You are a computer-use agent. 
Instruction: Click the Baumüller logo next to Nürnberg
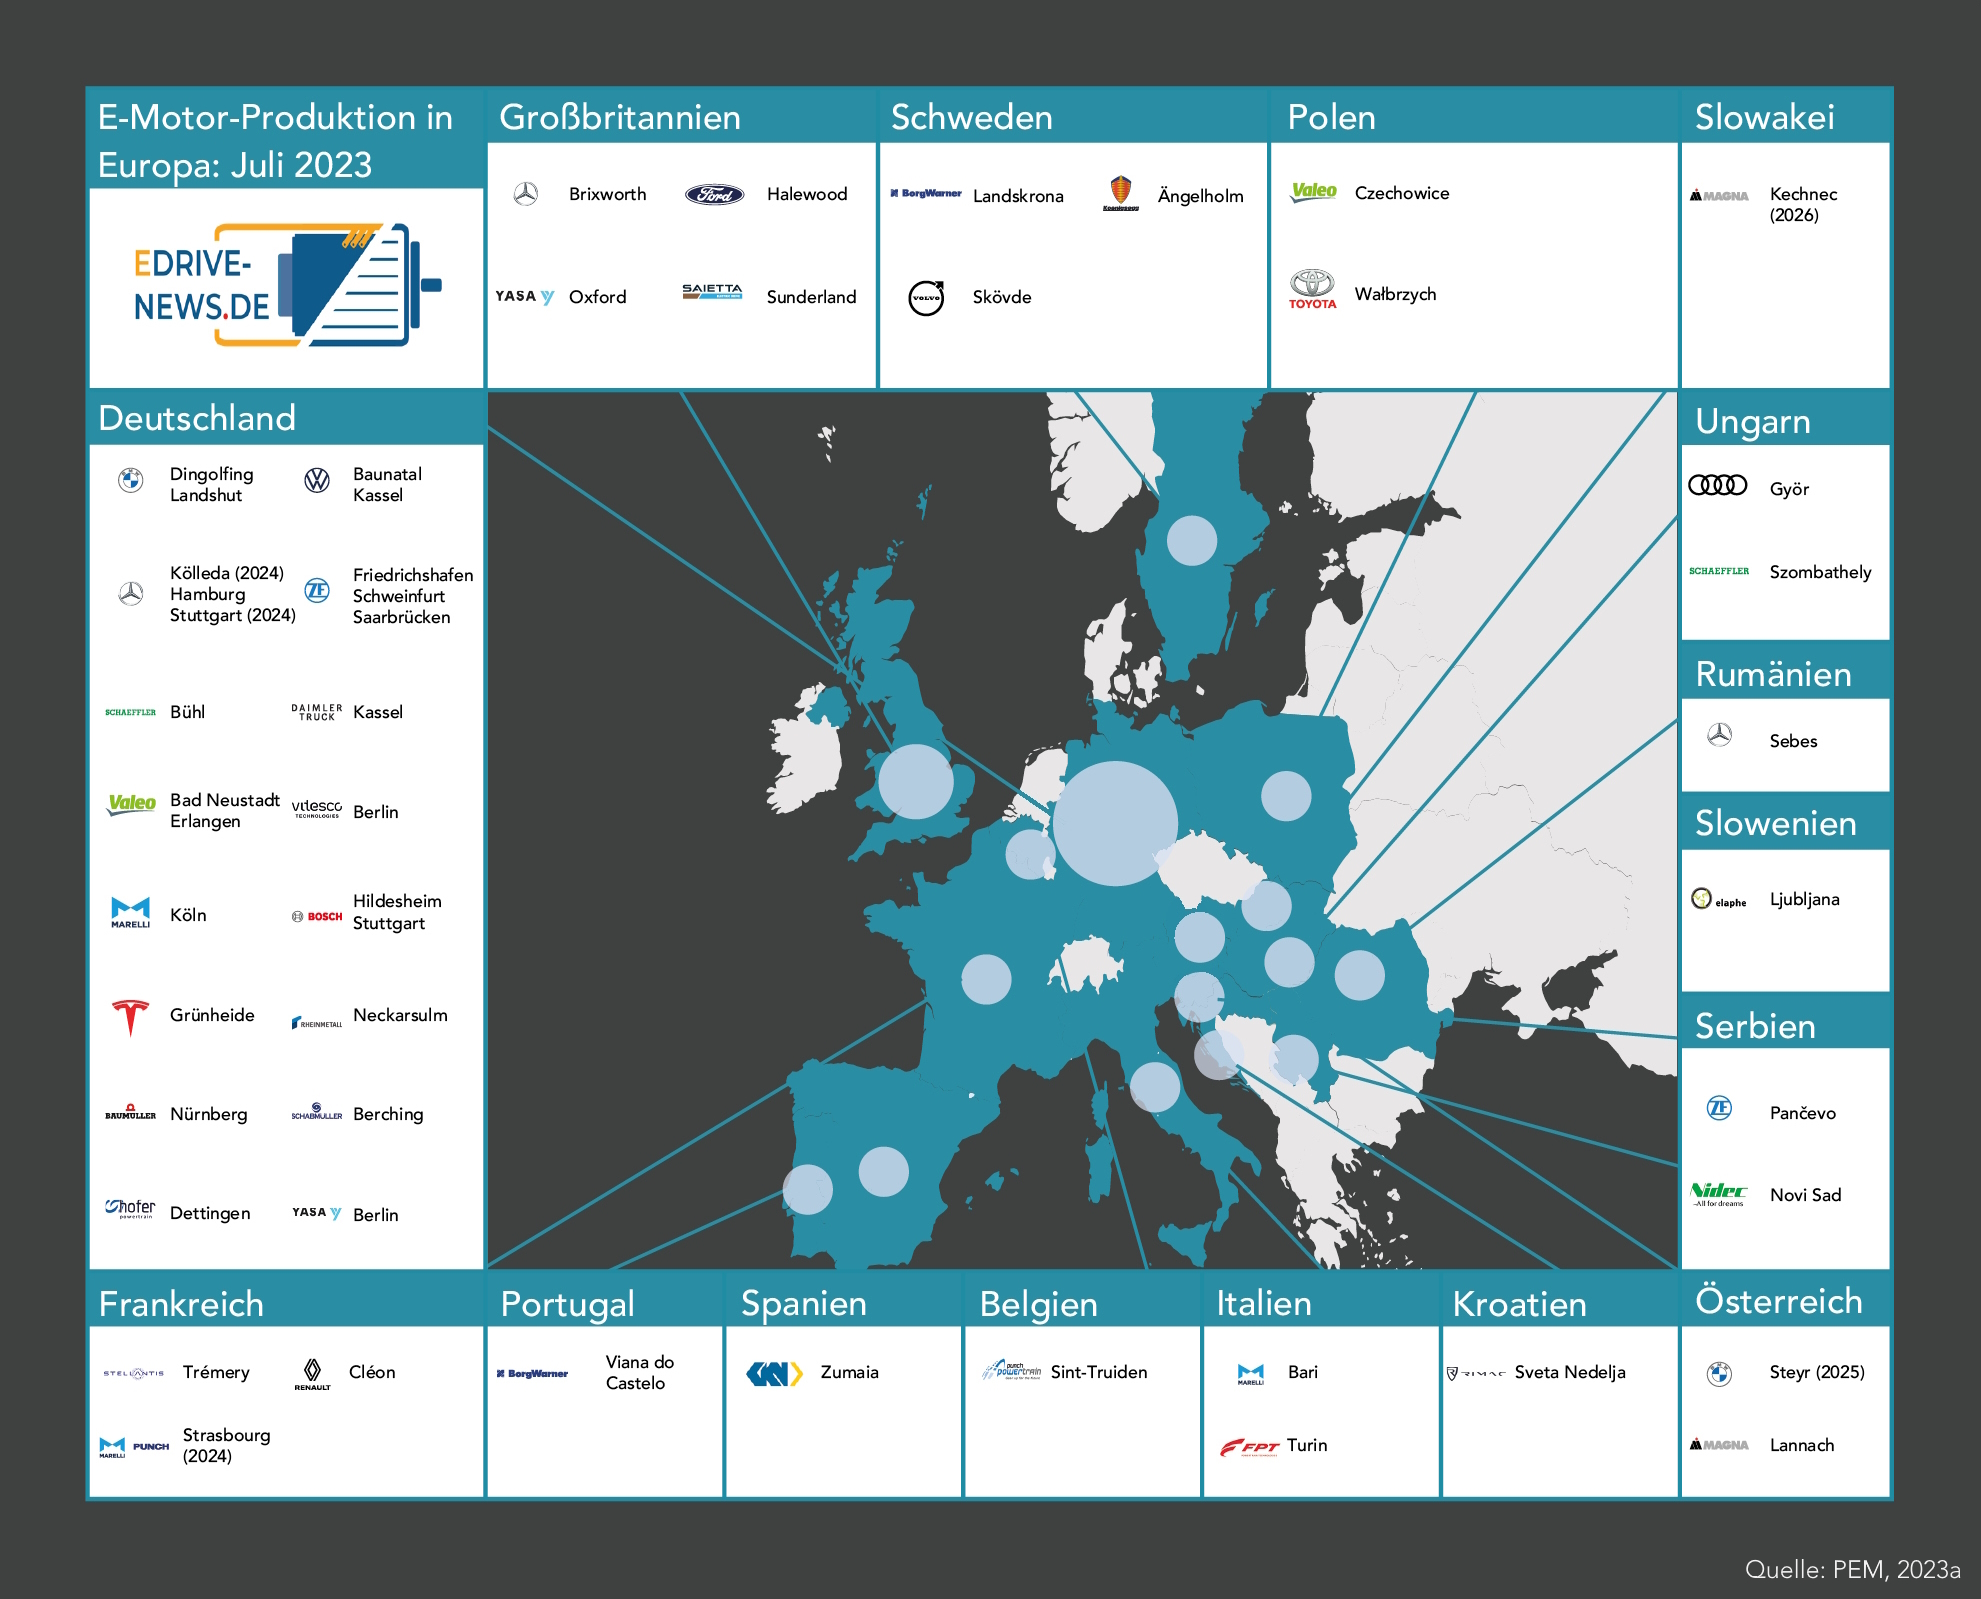(130, 1112)
